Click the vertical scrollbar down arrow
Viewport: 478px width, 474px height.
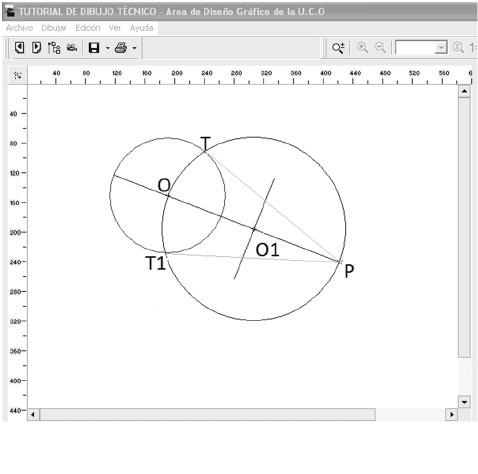(464, 402)
